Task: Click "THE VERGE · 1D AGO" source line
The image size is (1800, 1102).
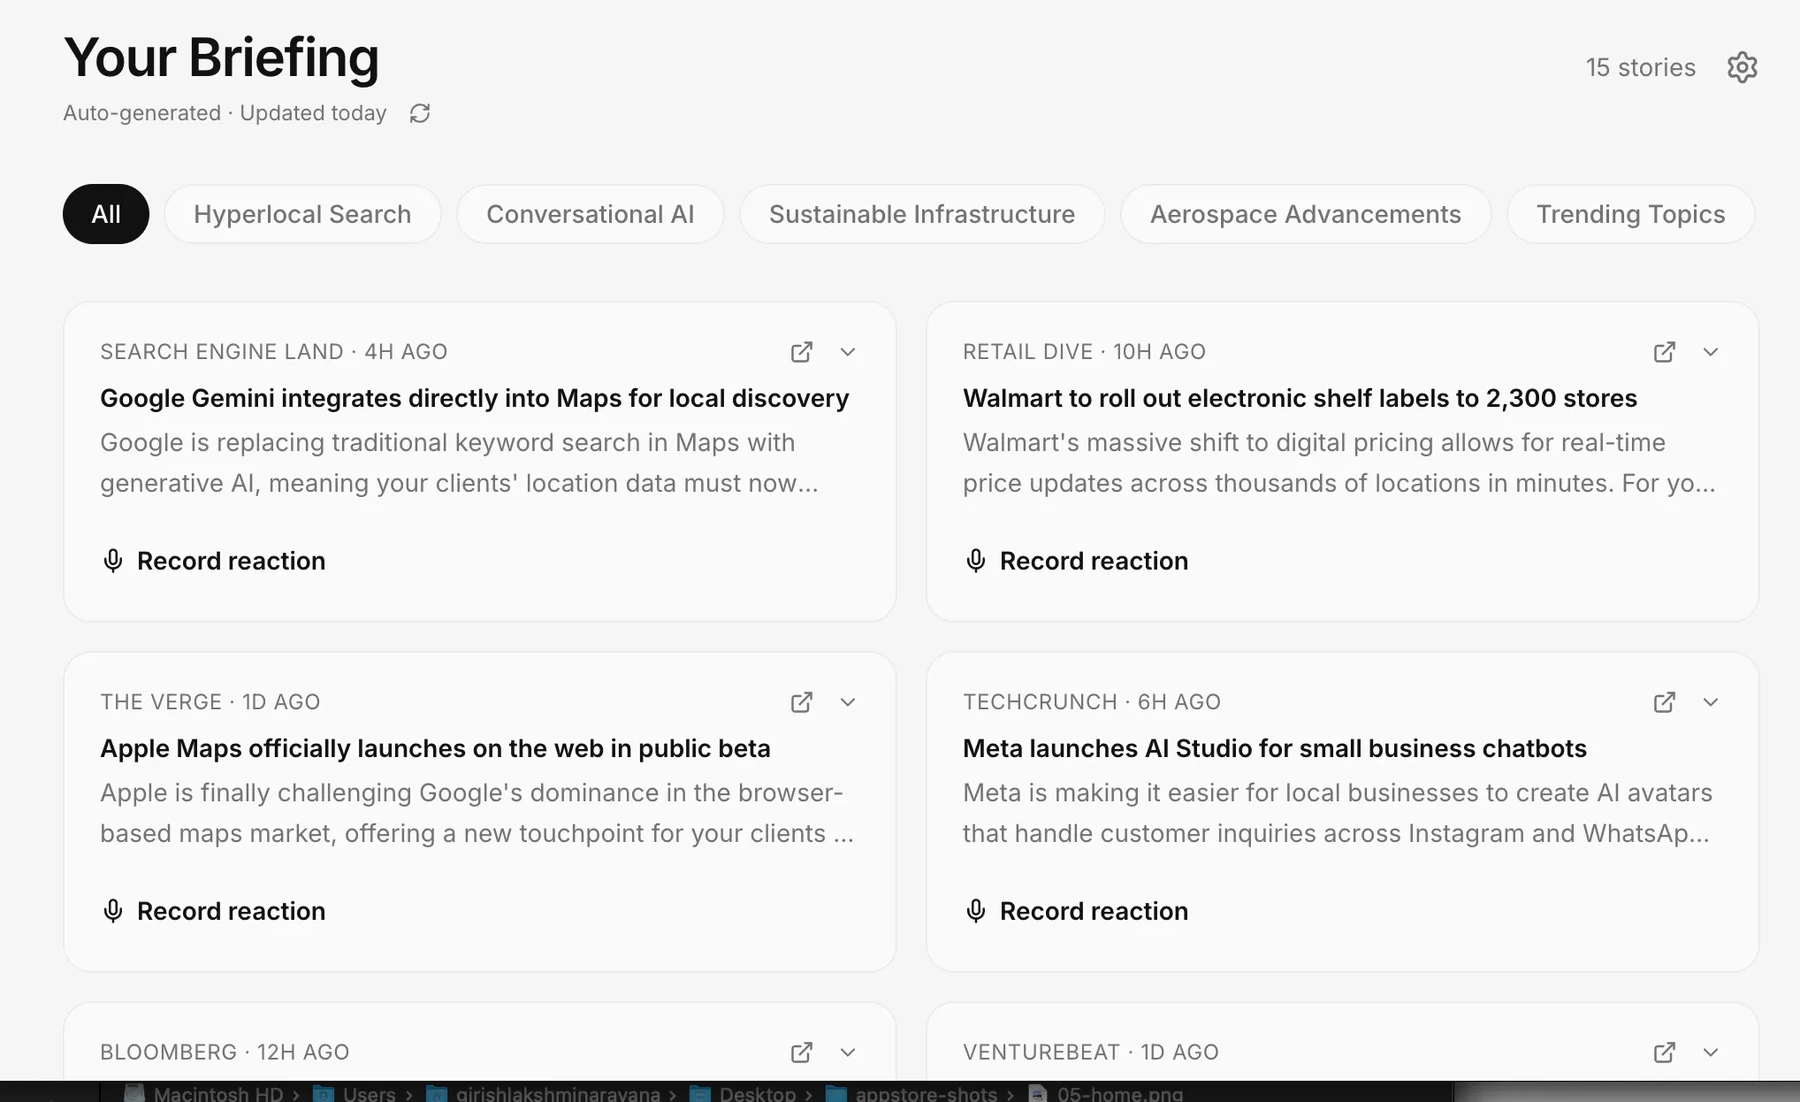Action: point(210,702)
